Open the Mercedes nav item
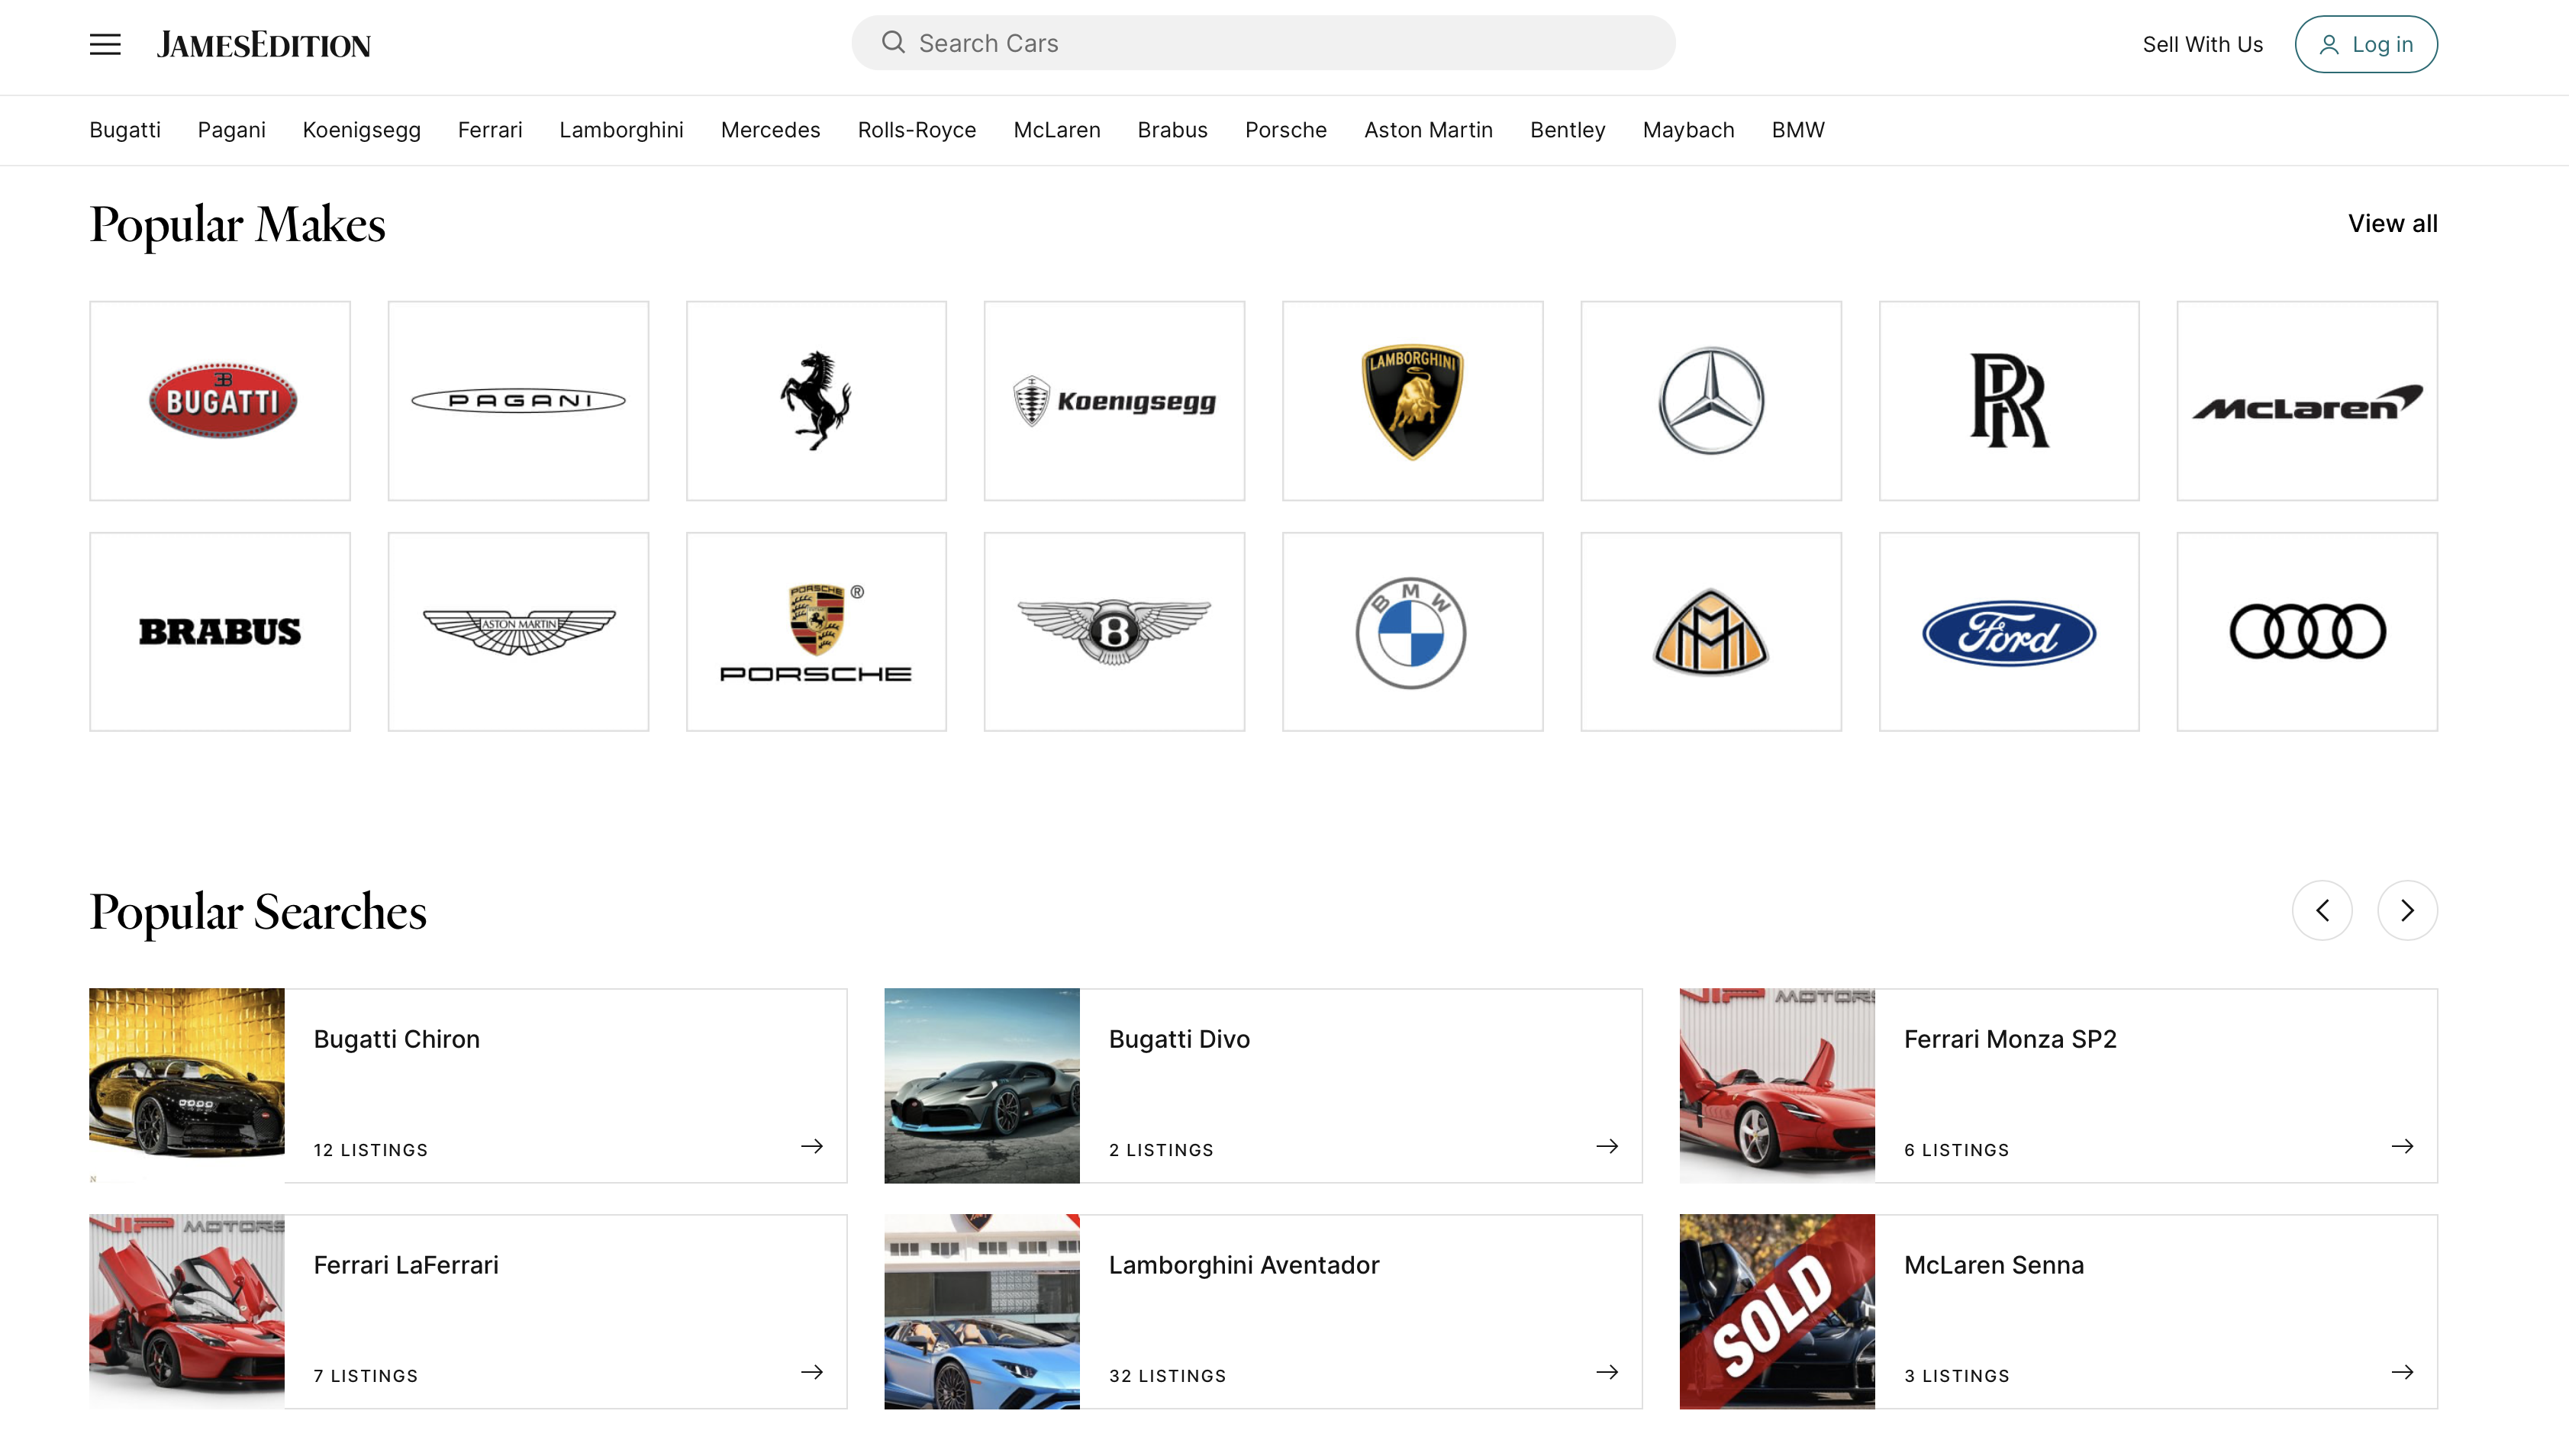 click(x=771, y=130)
